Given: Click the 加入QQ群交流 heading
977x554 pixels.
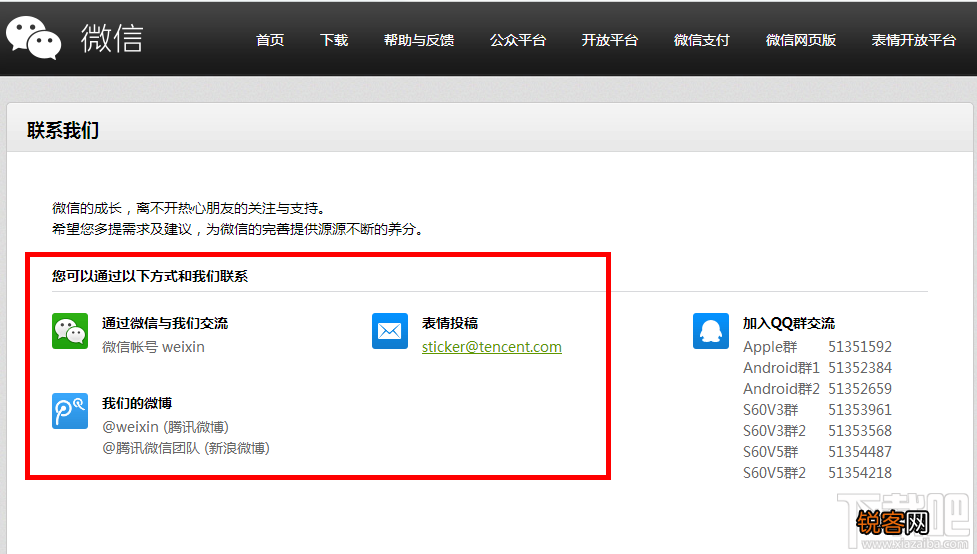Looking at the screenshot, I should pyautogui.click(x=789, y=323).
